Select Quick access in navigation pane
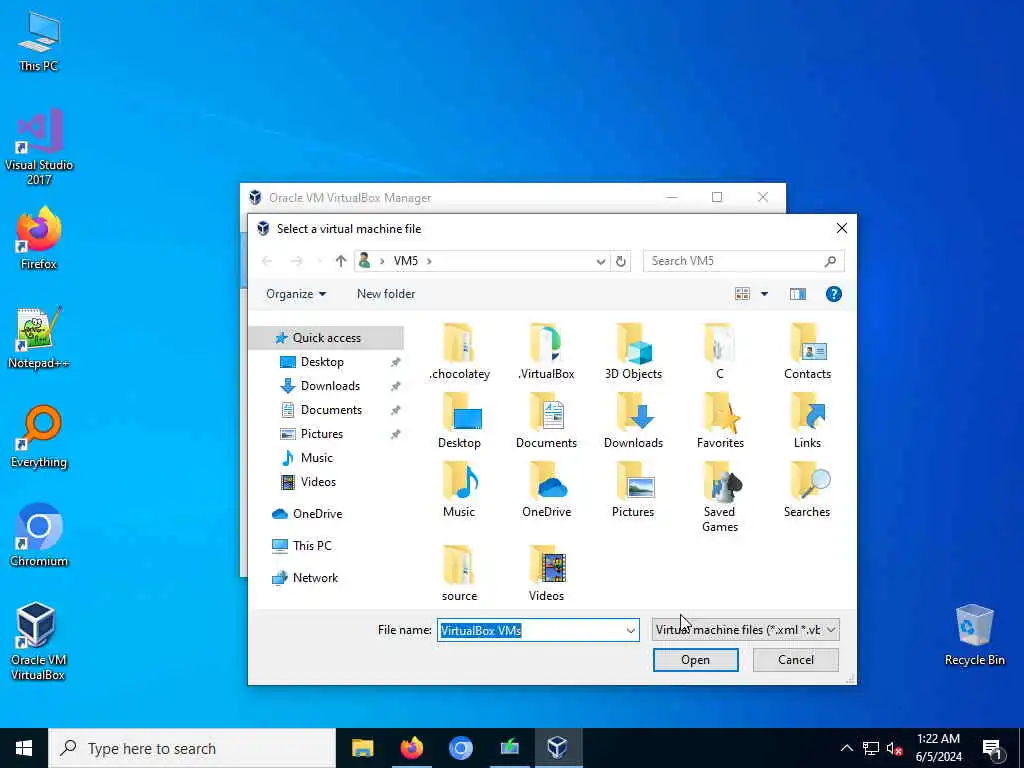This screenshot has height=768, width=1024. [x=326, y=338]
